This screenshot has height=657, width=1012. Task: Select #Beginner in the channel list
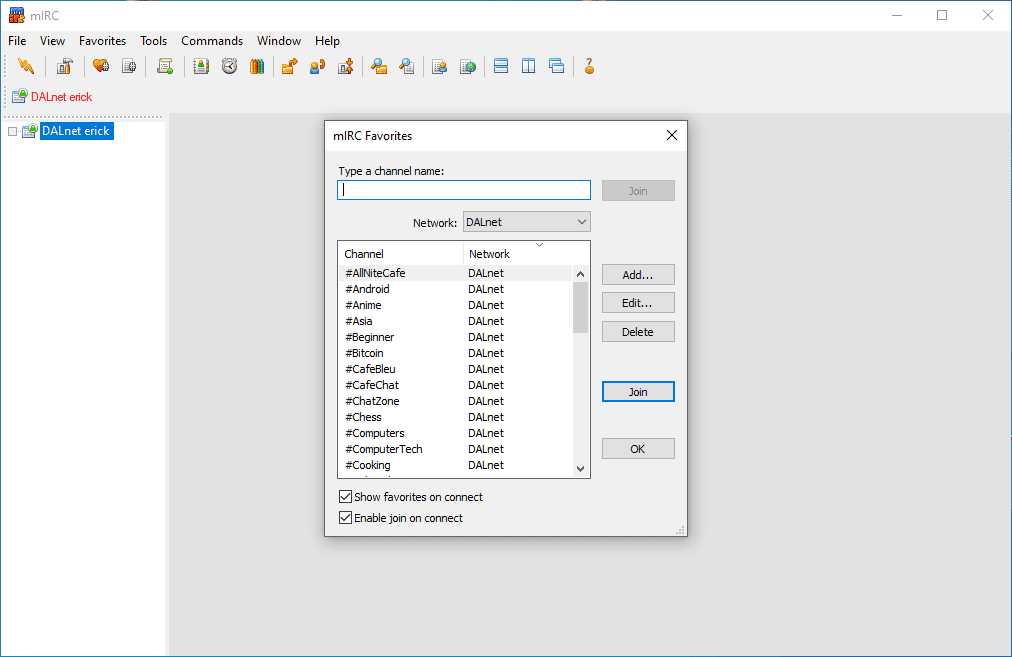click(456, 337)
